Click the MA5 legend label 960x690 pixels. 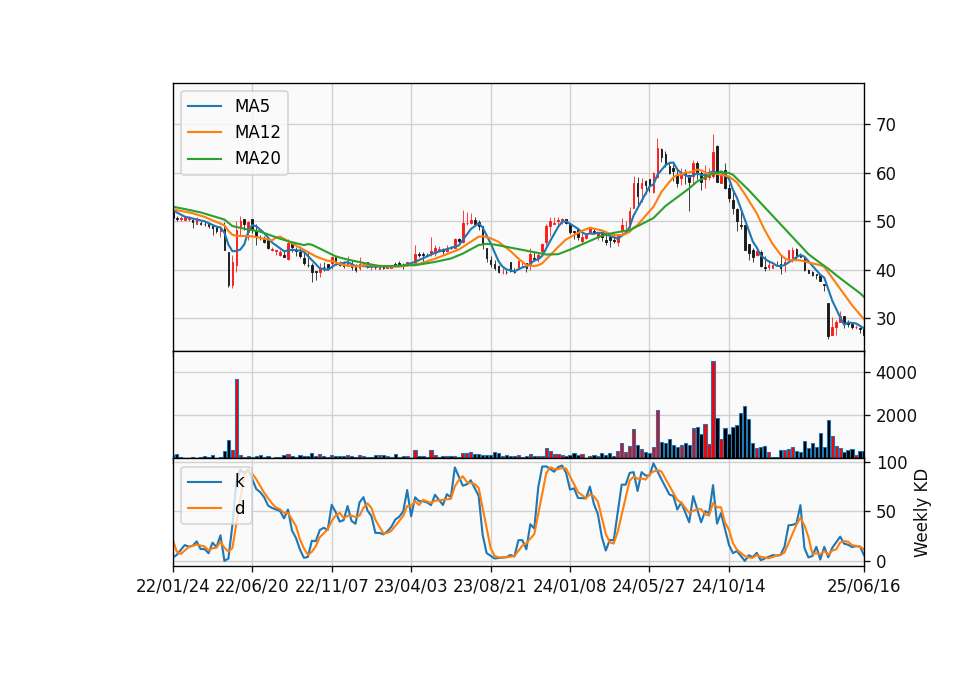coord(252,106)
